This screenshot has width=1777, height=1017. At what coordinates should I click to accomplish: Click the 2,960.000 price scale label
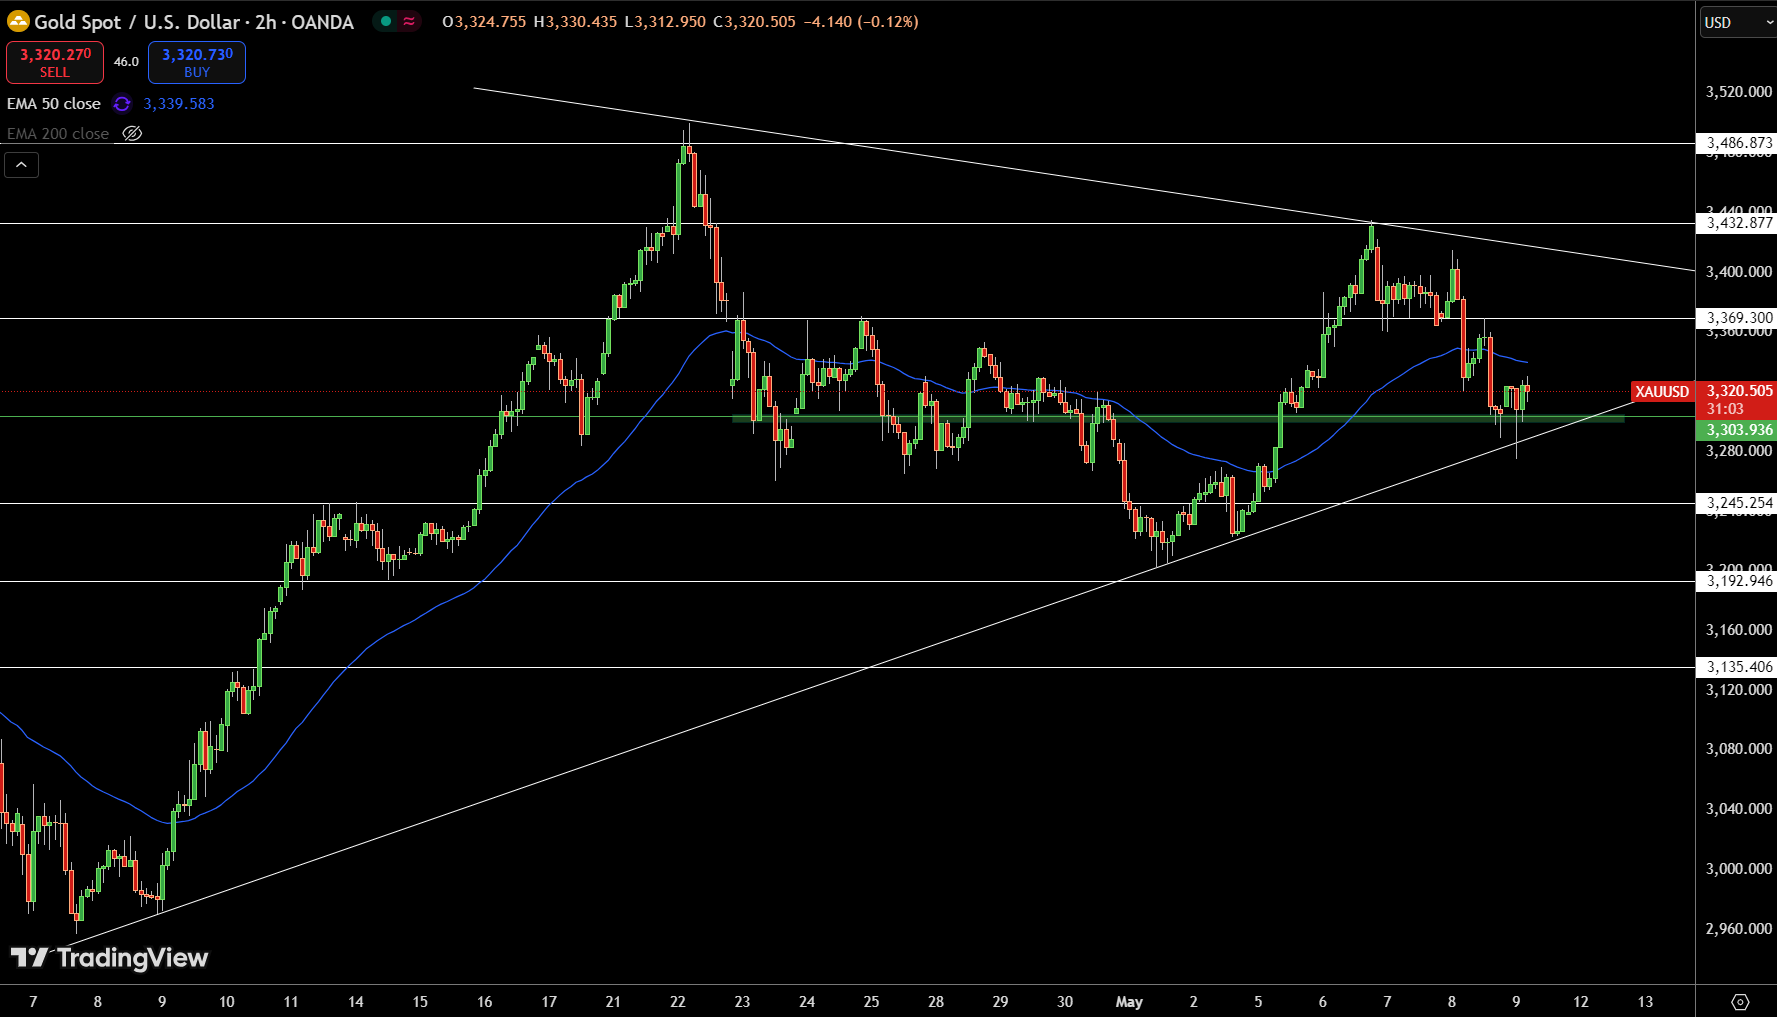(x=1738, y=929)
